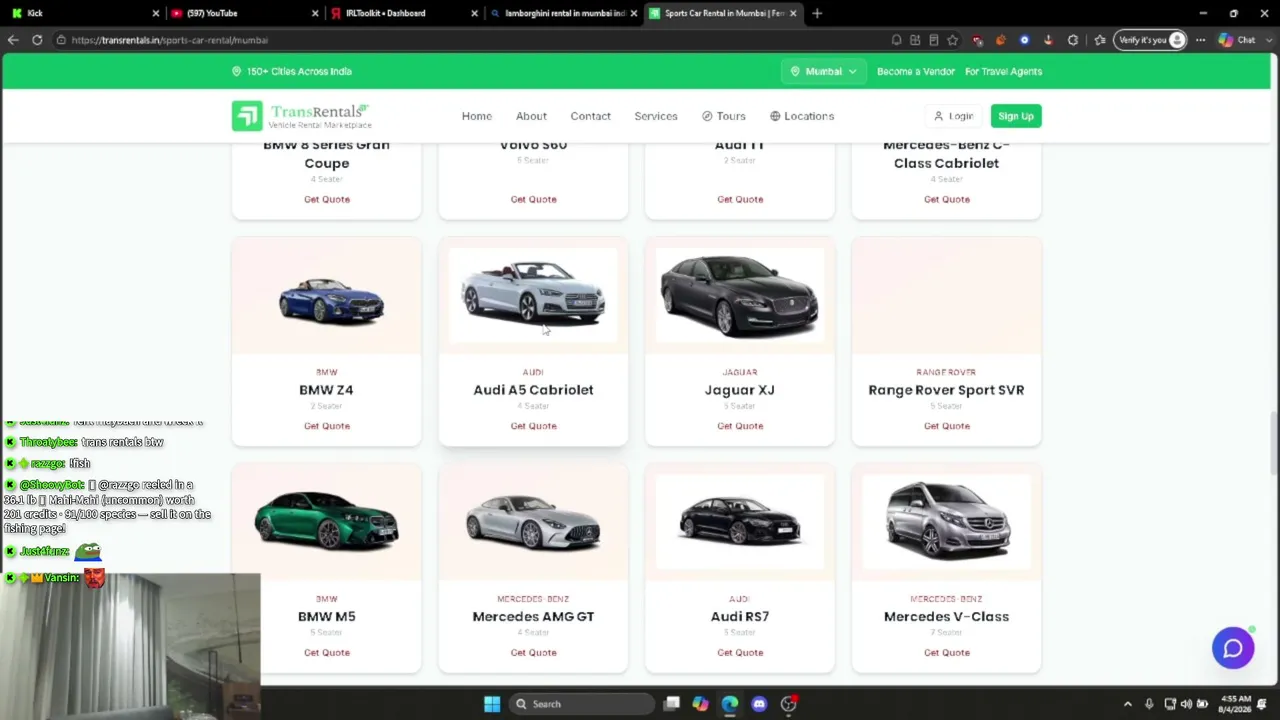This screenshot has width=1280, height=720.
Task: Open the Favorites list icon
Action: tap(1100, 40)
